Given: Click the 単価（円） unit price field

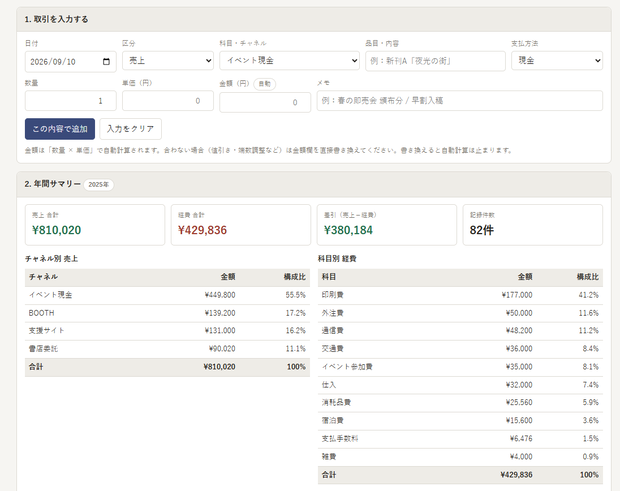Looking at the screenshot, I should point(168,101).
